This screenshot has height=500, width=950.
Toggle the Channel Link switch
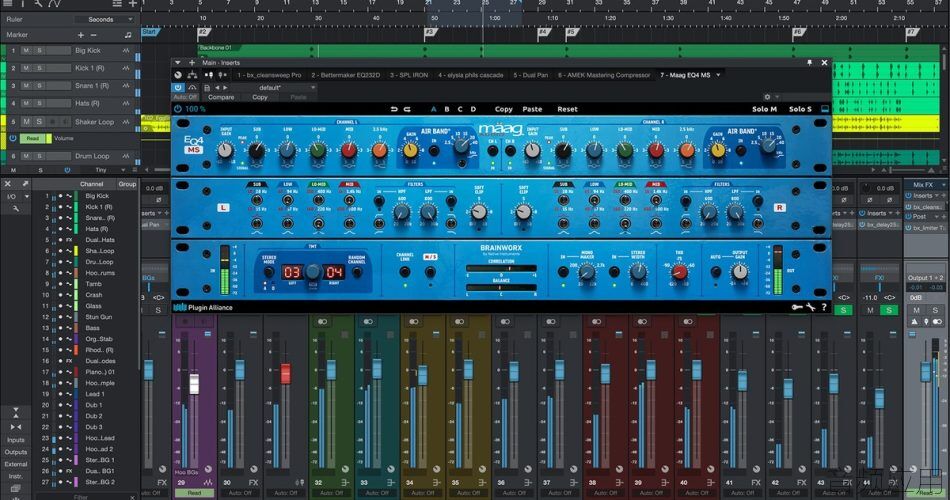click(405, 272)
